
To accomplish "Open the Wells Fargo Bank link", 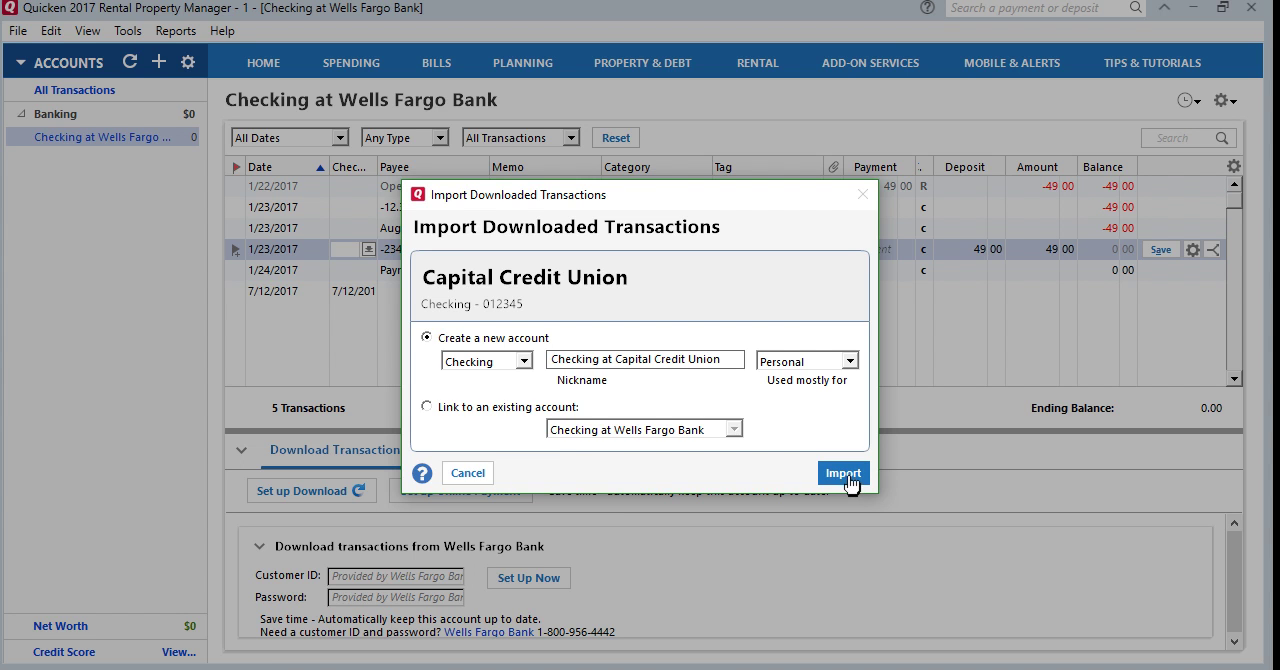I will pyautogui.click(x=489, y=632).
